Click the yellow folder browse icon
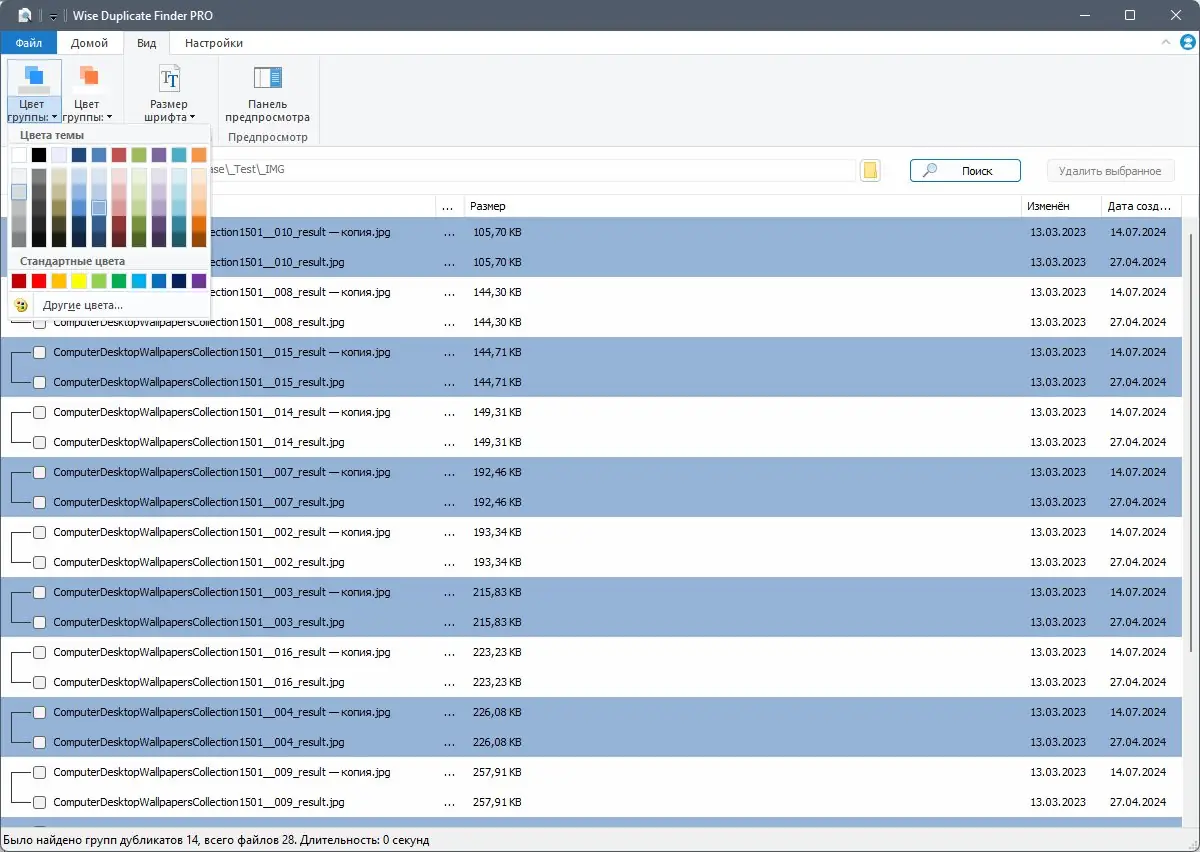The width and height of the screenshot is (1200, 852). [870, 171]
